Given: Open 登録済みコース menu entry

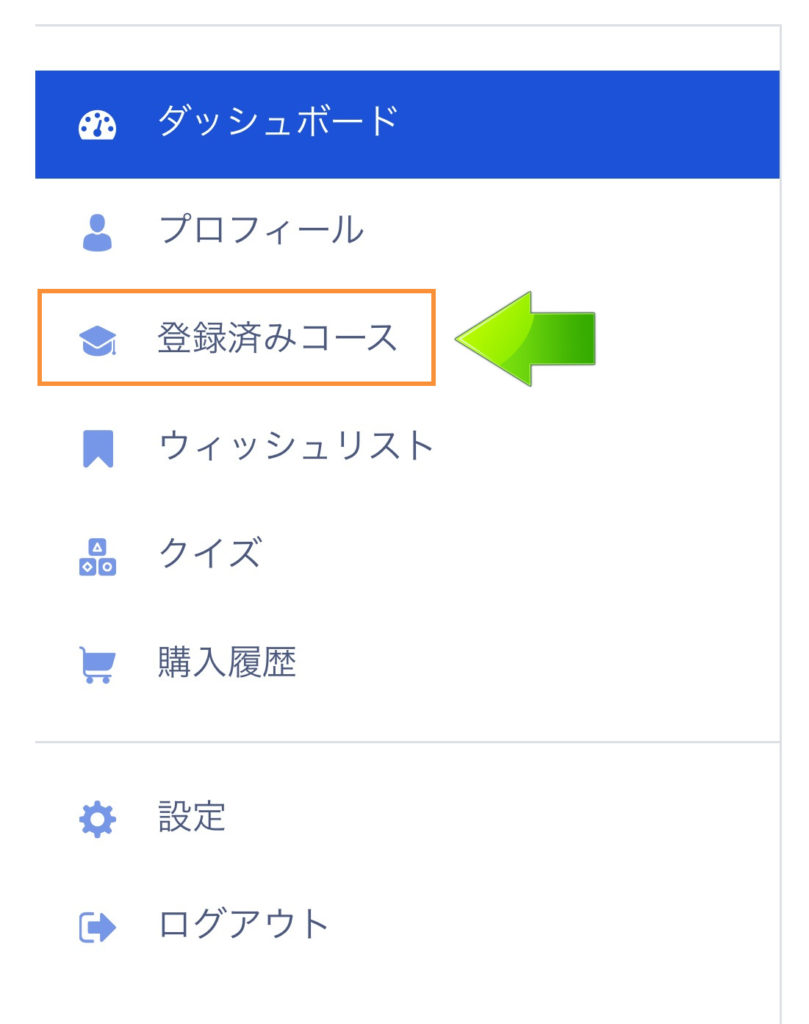Looking at the screenshot, I should coord(278,338).
